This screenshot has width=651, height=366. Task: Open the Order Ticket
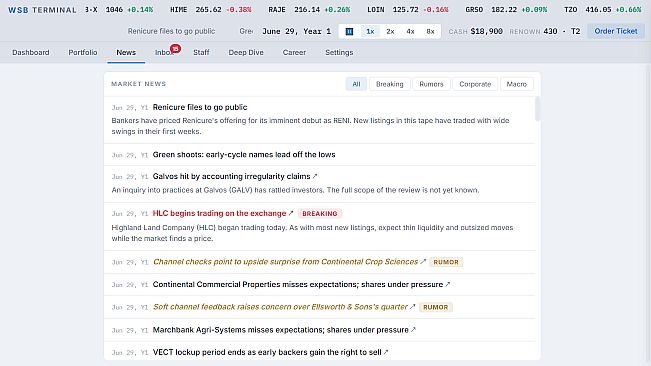tap(616, 31)
